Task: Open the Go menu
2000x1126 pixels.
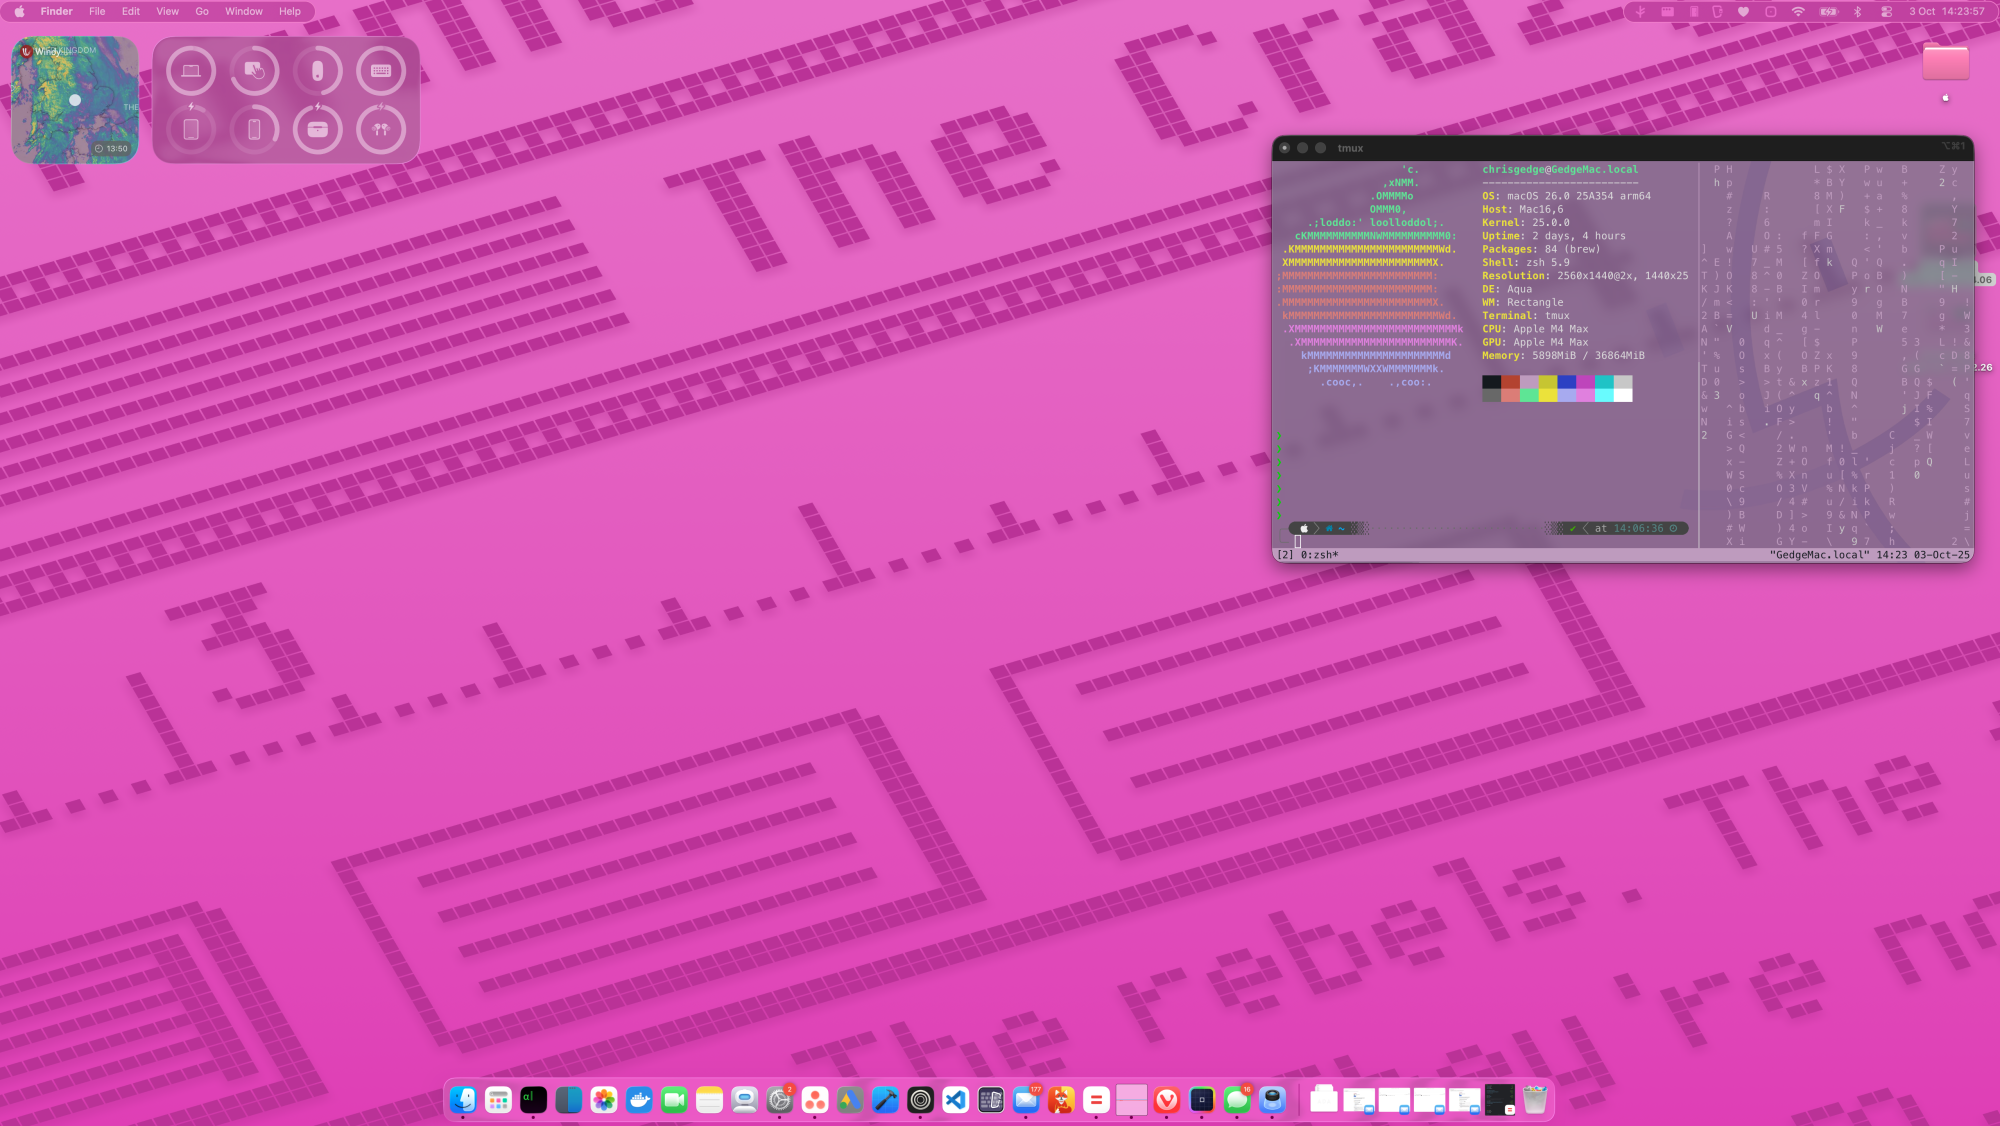Action: [x=202, y=12]
